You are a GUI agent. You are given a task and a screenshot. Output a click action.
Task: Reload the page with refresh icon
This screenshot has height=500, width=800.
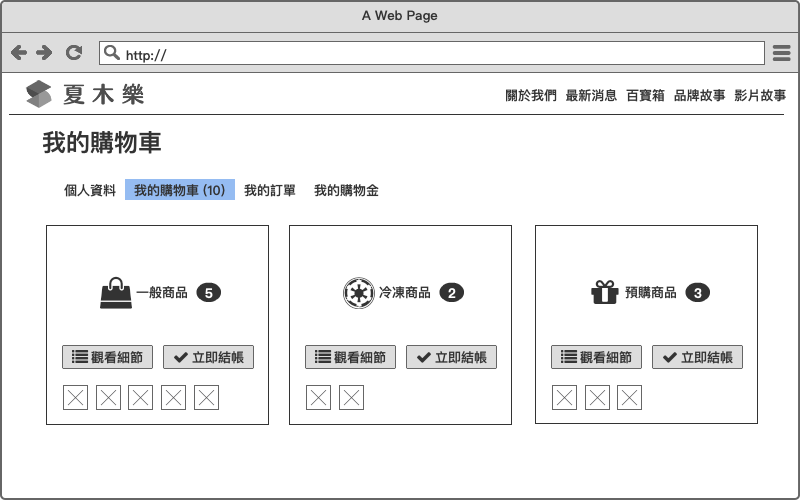(74, 53)
